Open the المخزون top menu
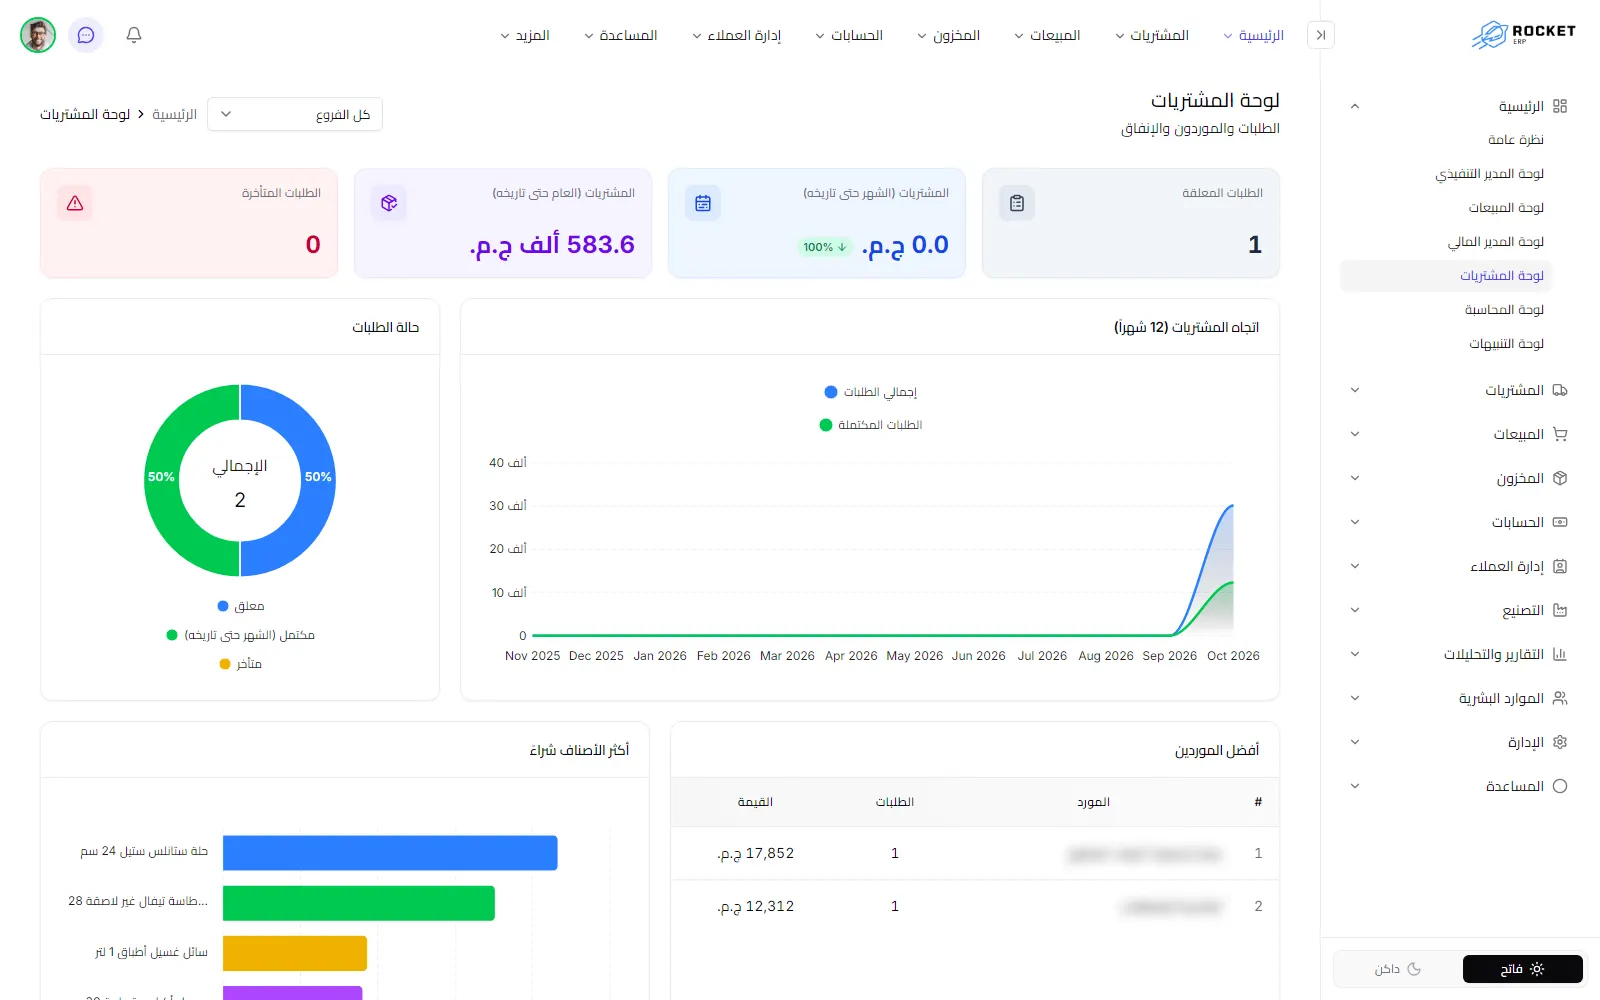This screenshot has width=1600, height=1000. pos(948,35)
